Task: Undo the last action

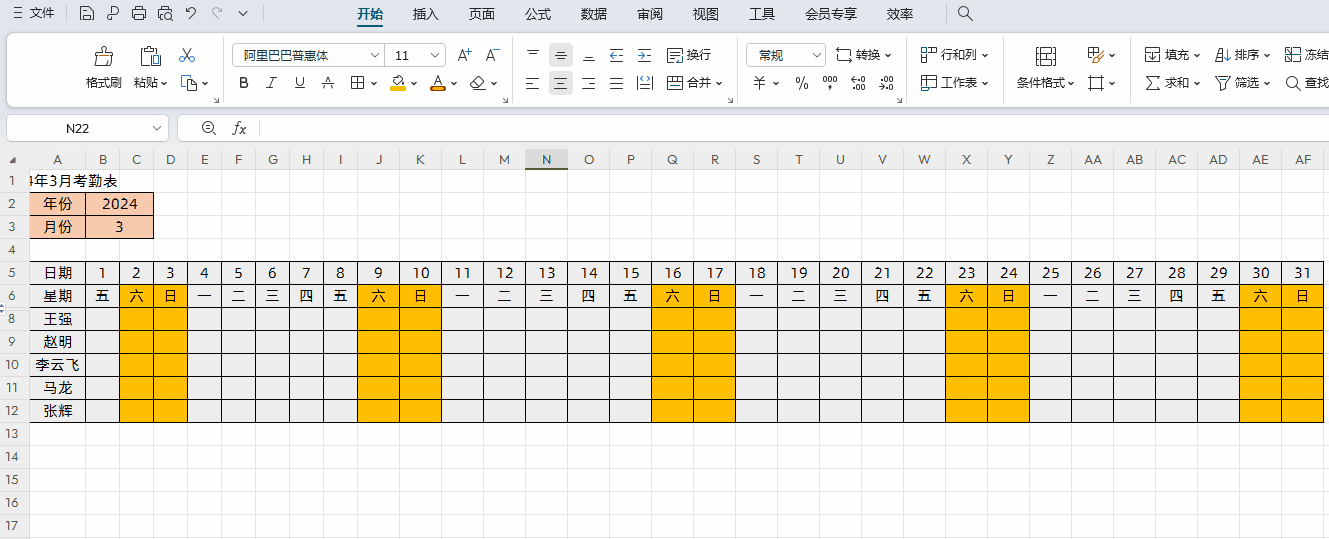Action: pyautogui.click(x=191, y=14)
